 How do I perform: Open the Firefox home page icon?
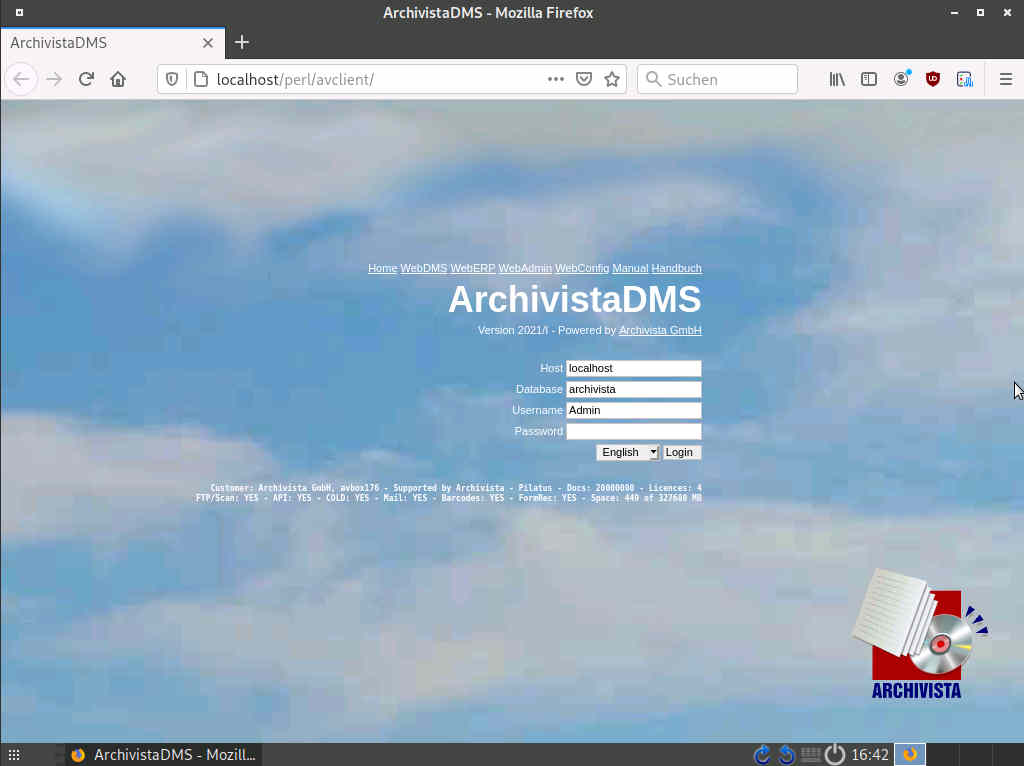(118, 79)
